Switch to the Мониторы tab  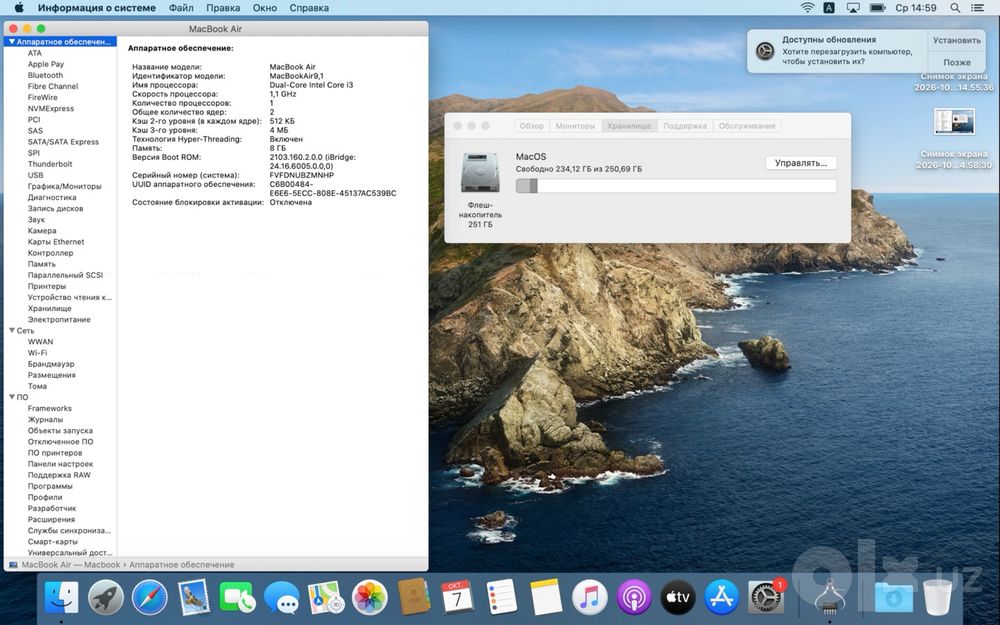[x=575, y=126]
